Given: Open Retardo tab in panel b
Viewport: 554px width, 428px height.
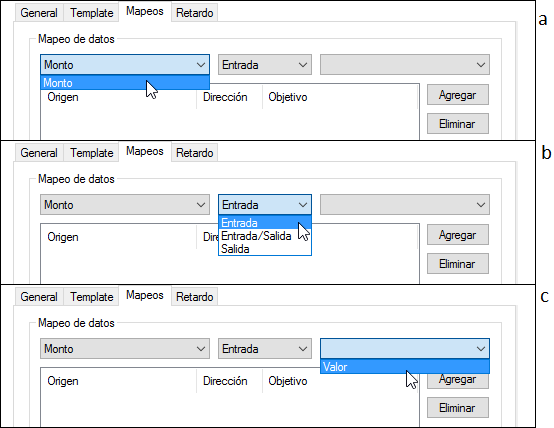Looking at the screenshot, I should (194, 153).
